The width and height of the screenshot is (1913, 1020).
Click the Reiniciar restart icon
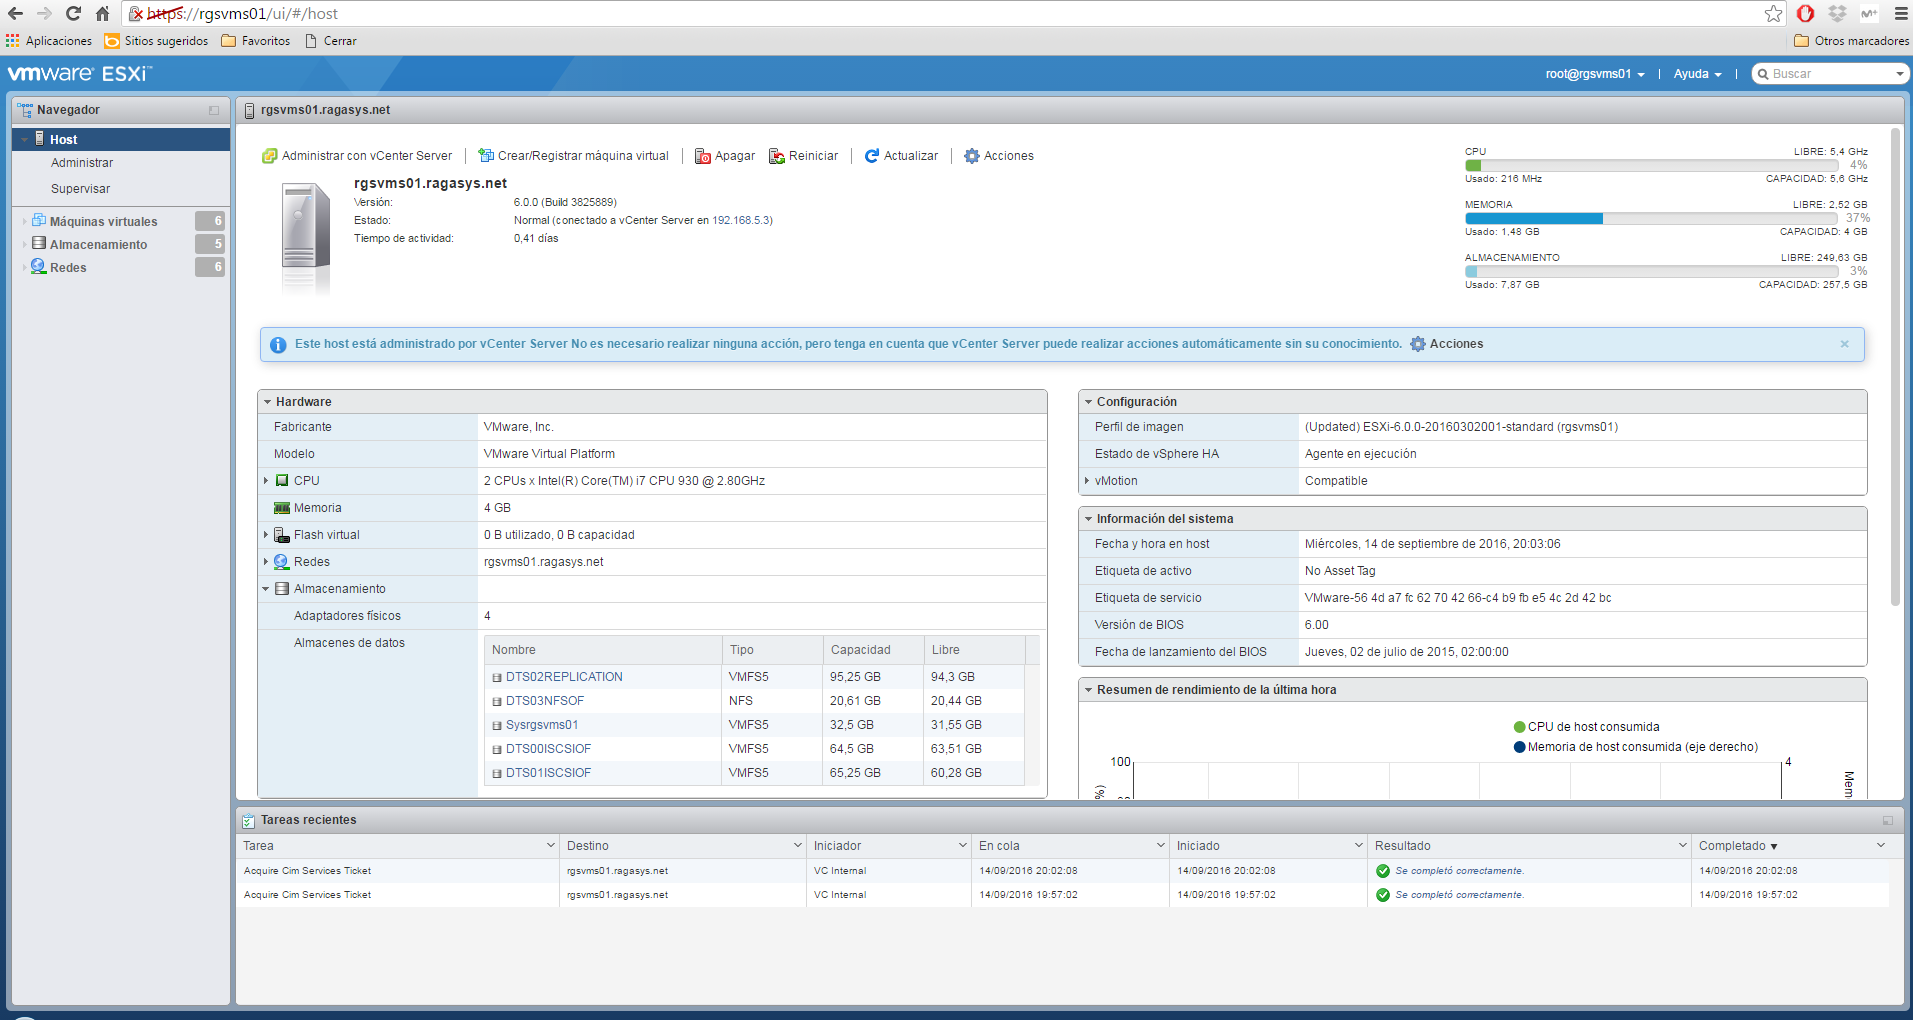pyautogui.click(x=776, y=156)
